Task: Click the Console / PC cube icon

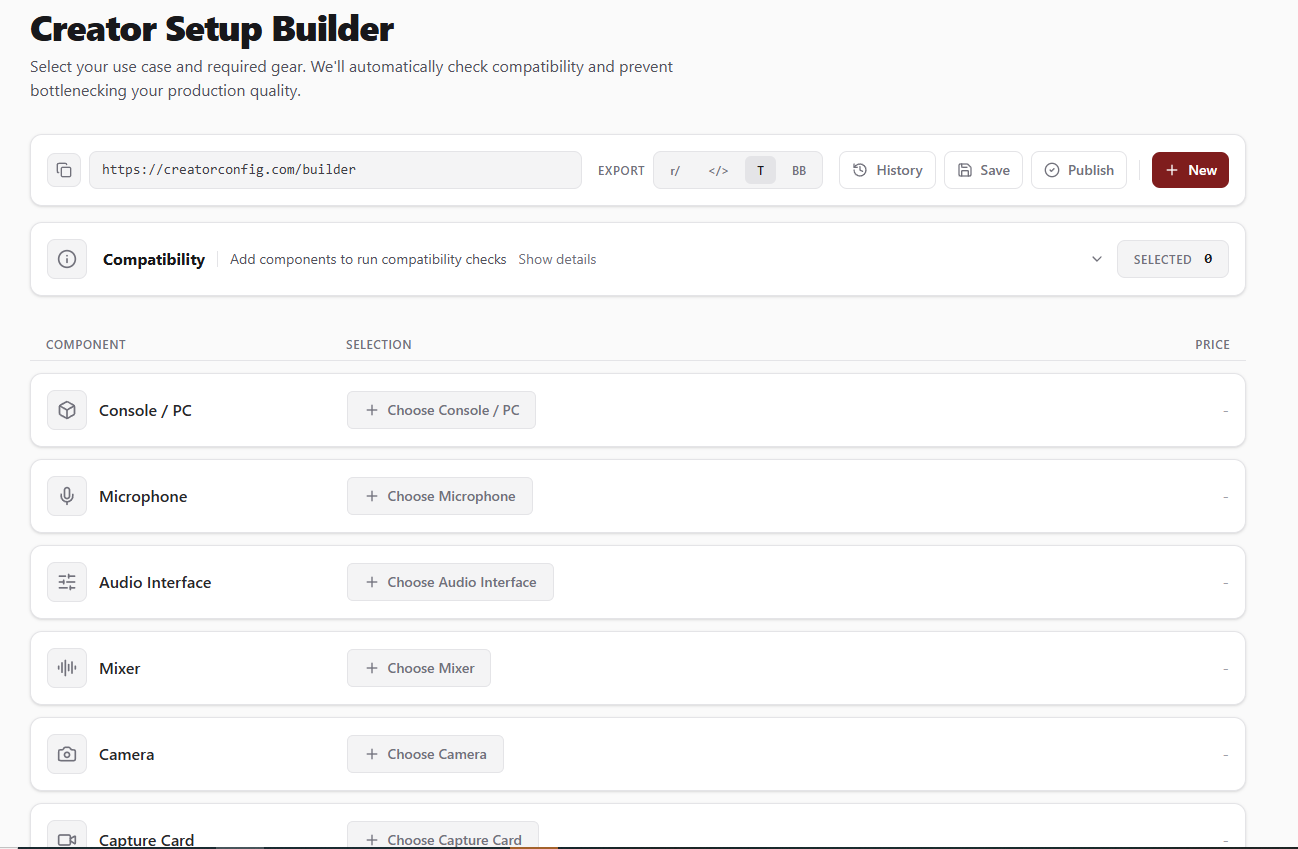Action: coord(67,410)
